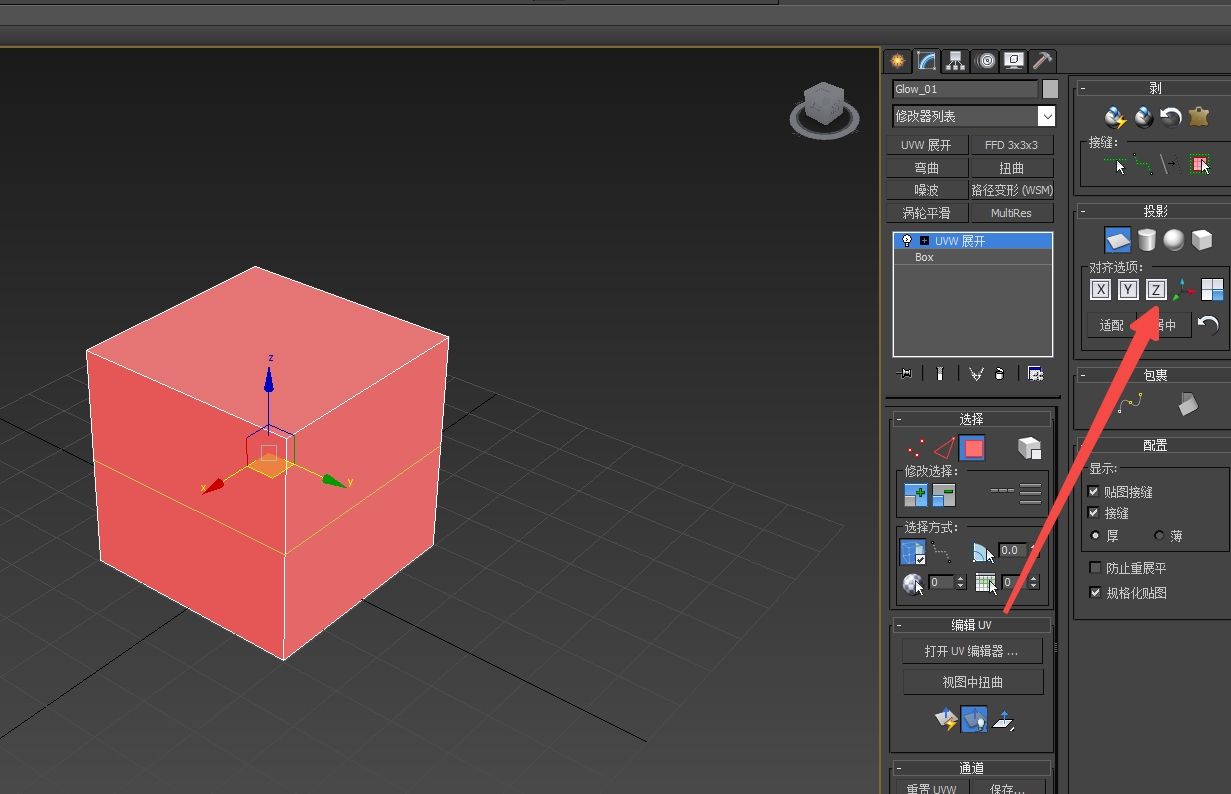Click the pin stack icon
This screenshot has height=794, width=1231.
tap(906, 374)
